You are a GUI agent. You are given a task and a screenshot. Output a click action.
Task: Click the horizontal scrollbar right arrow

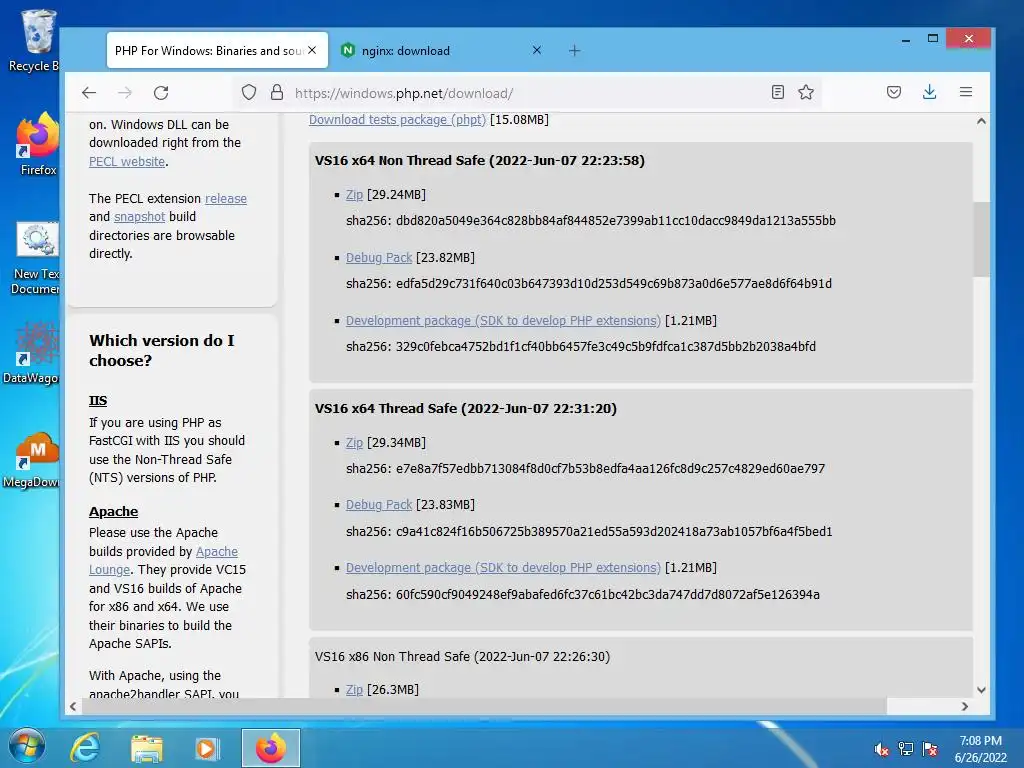pos(965,706)
